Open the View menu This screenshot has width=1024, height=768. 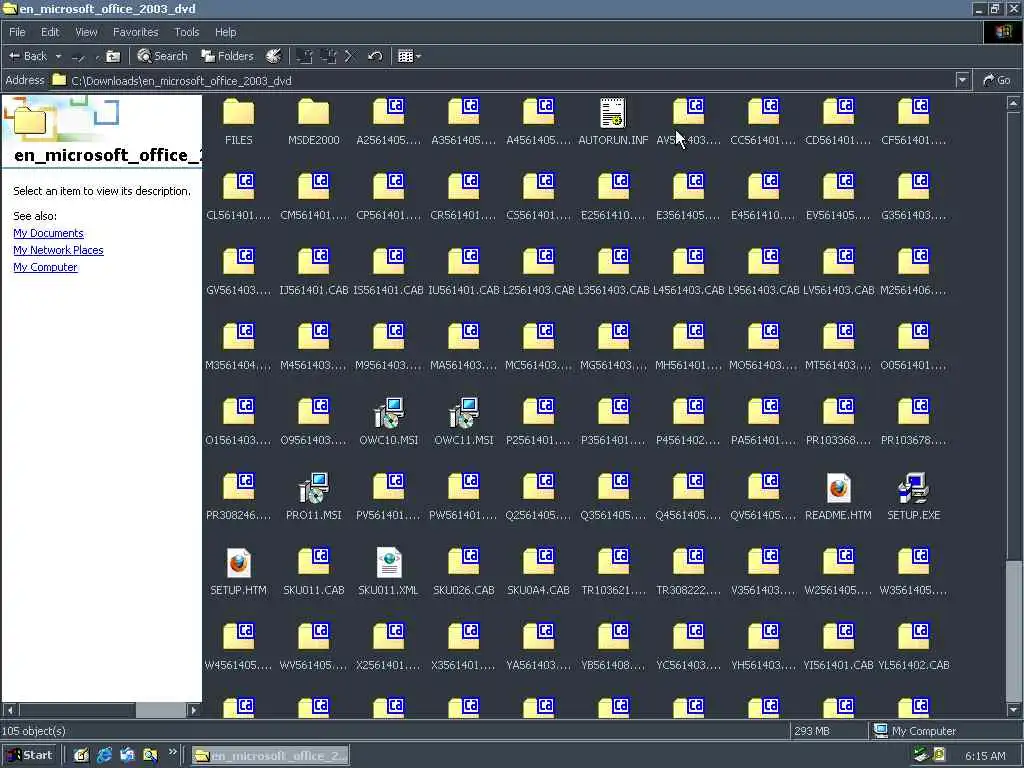tap(86, 32)
